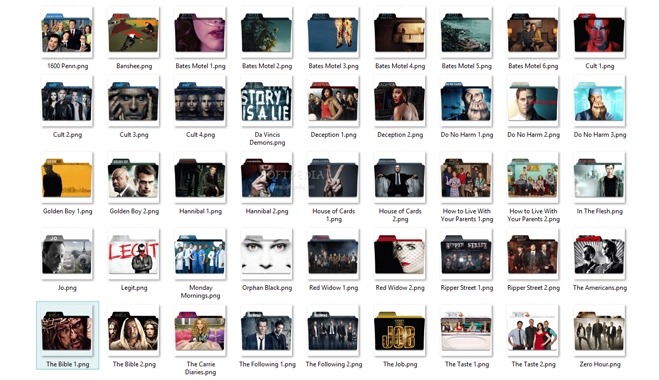Select the Hannibal 2.png icon
The image size is (659, 380).
(266, 178)
